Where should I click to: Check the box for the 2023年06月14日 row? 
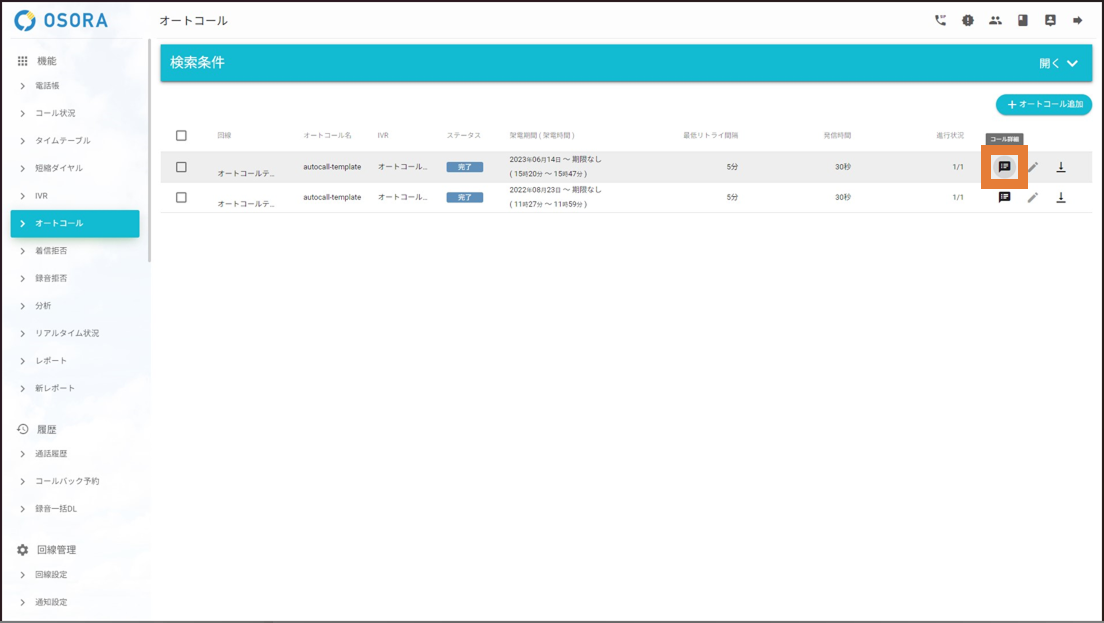(x=181, y=167)
